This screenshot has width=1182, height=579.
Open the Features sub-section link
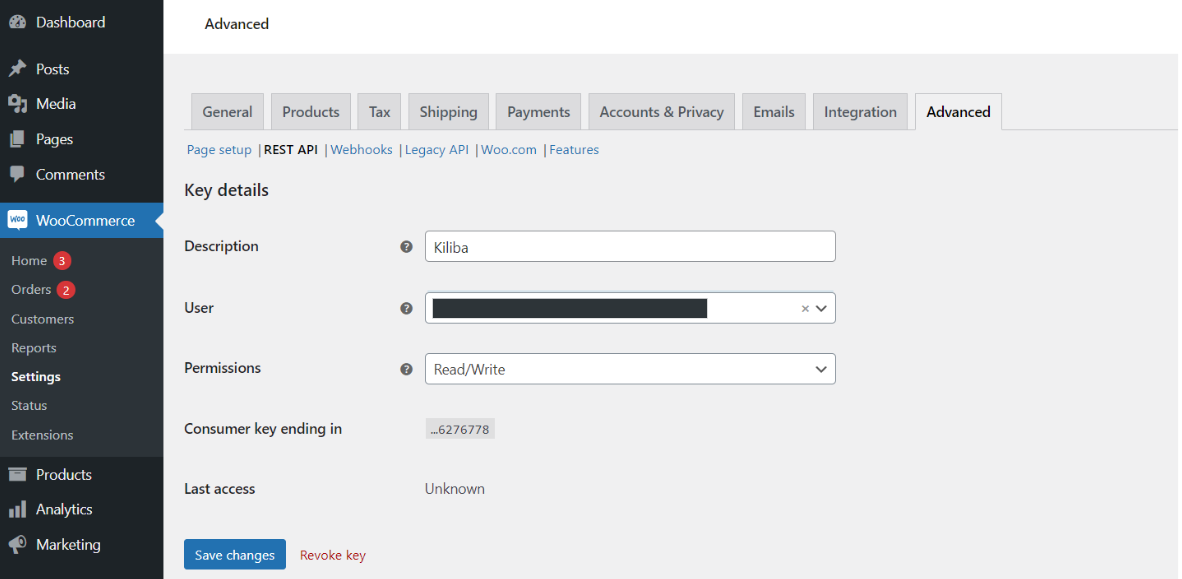click(574, 149)
